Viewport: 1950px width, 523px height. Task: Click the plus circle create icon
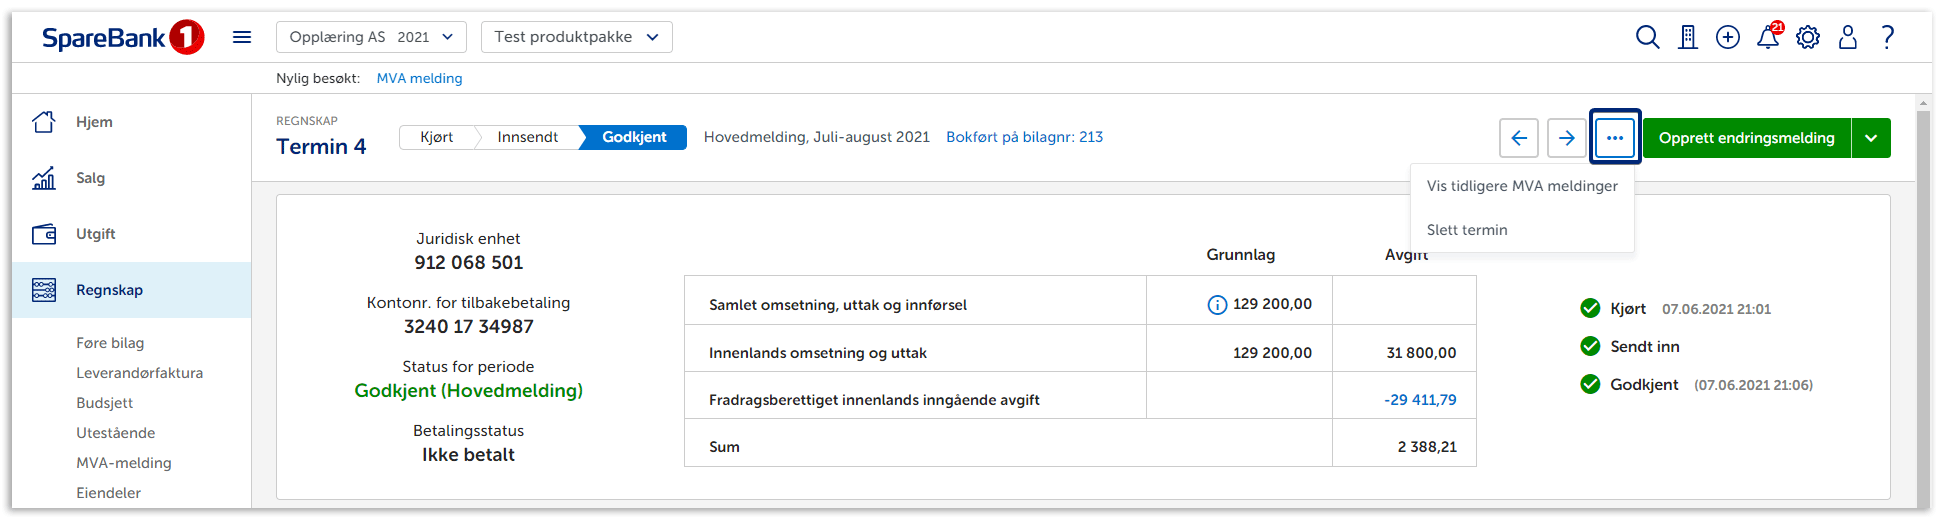pos(1727,38)
